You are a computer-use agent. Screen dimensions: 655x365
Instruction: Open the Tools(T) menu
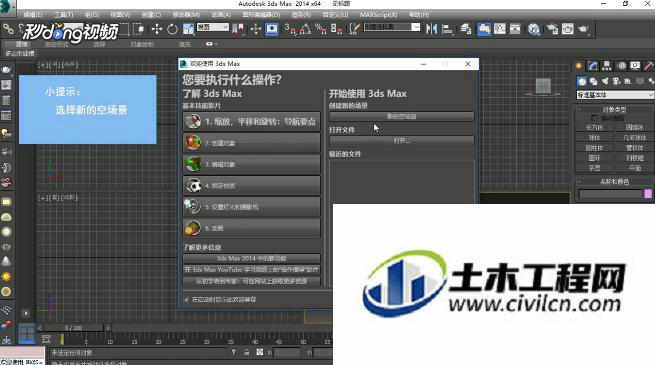coord(63,15)
